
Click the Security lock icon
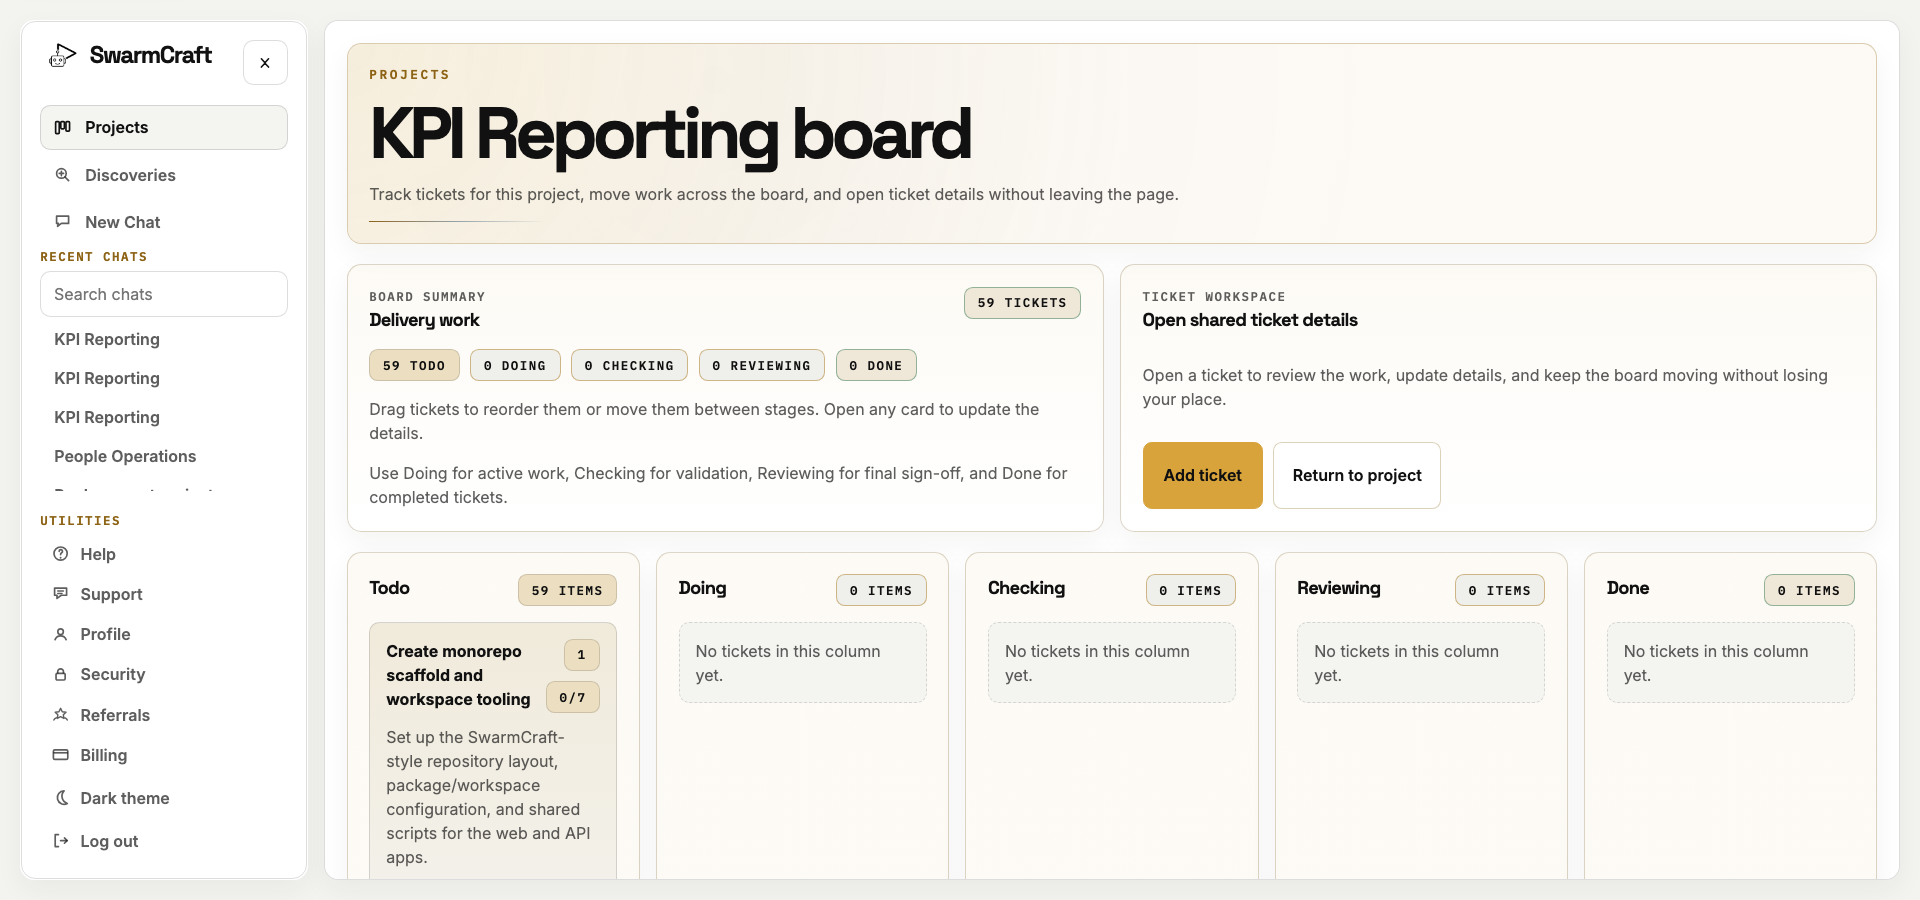pyautogui.click(x=61, y=674)
